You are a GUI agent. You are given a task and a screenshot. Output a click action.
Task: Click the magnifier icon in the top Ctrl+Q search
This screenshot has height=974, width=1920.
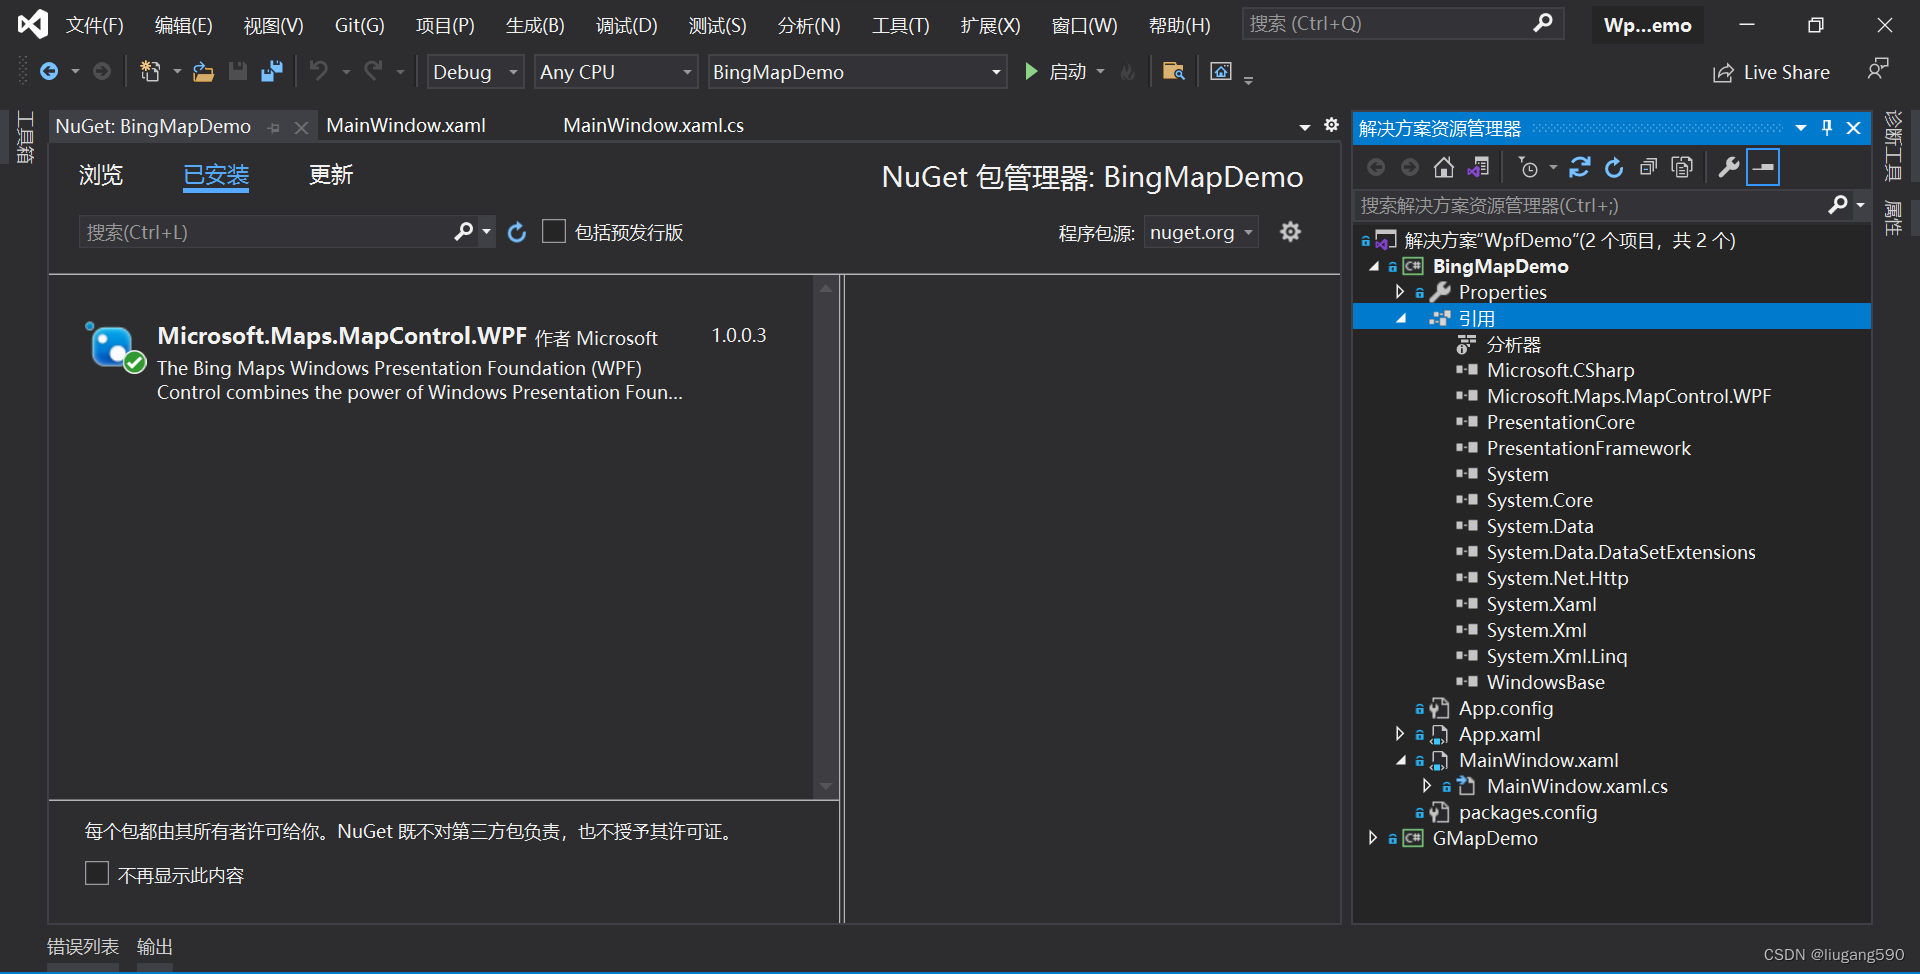pos(1543,23)
